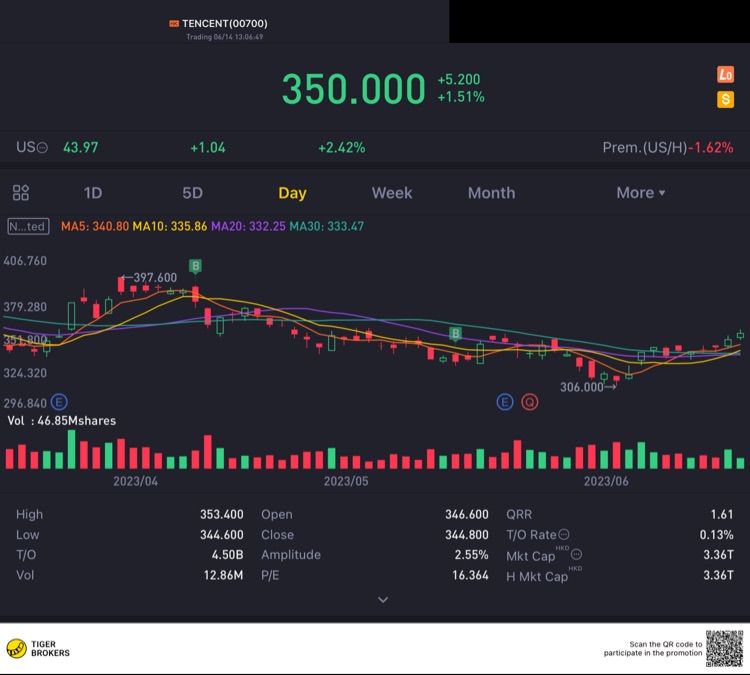Click the 350.000 current price
This screenshot has height=675, width=750.
point(353,89)
